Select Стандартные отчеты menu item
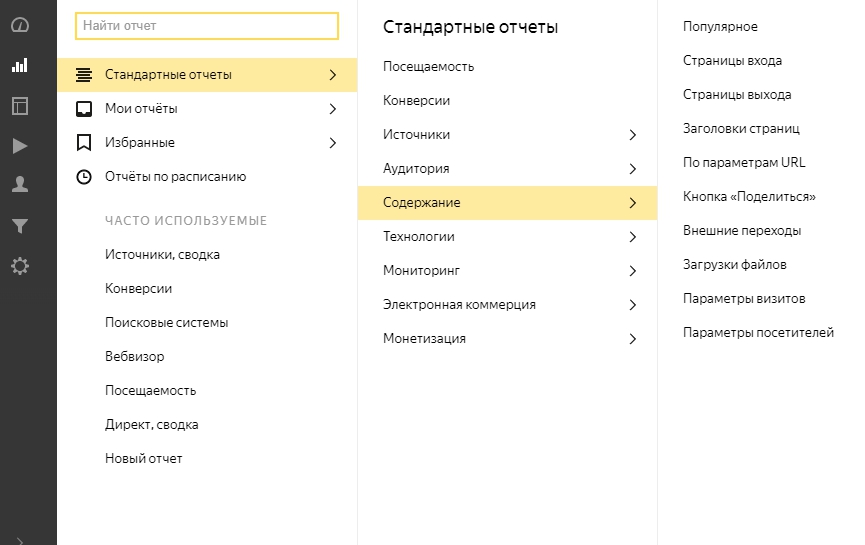The image size is (865, 545). coord(168,75)
